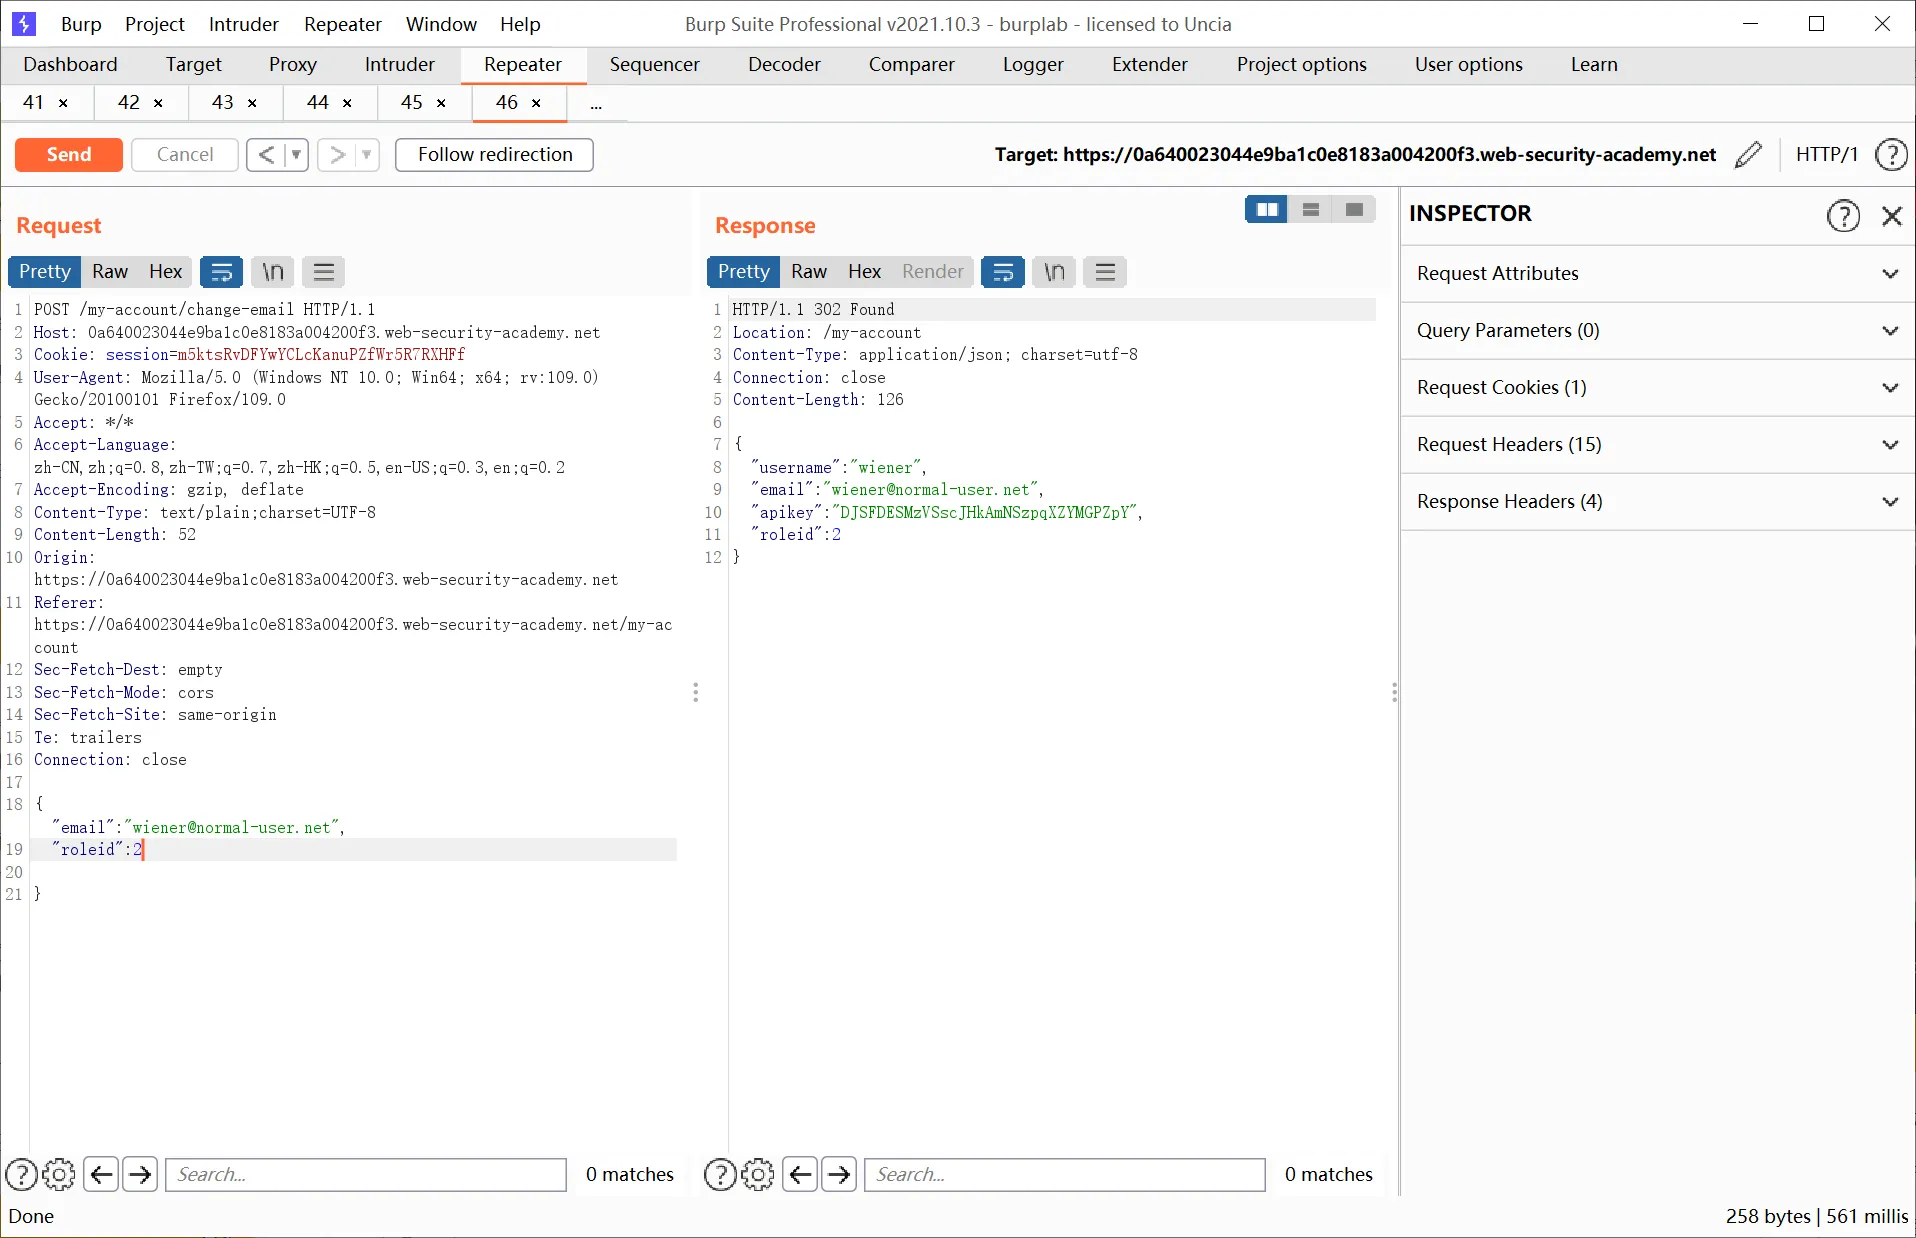Open back history dropdown arrow
The width and height of the screenshot is (1916, 1238).
[x=296, y=155]
